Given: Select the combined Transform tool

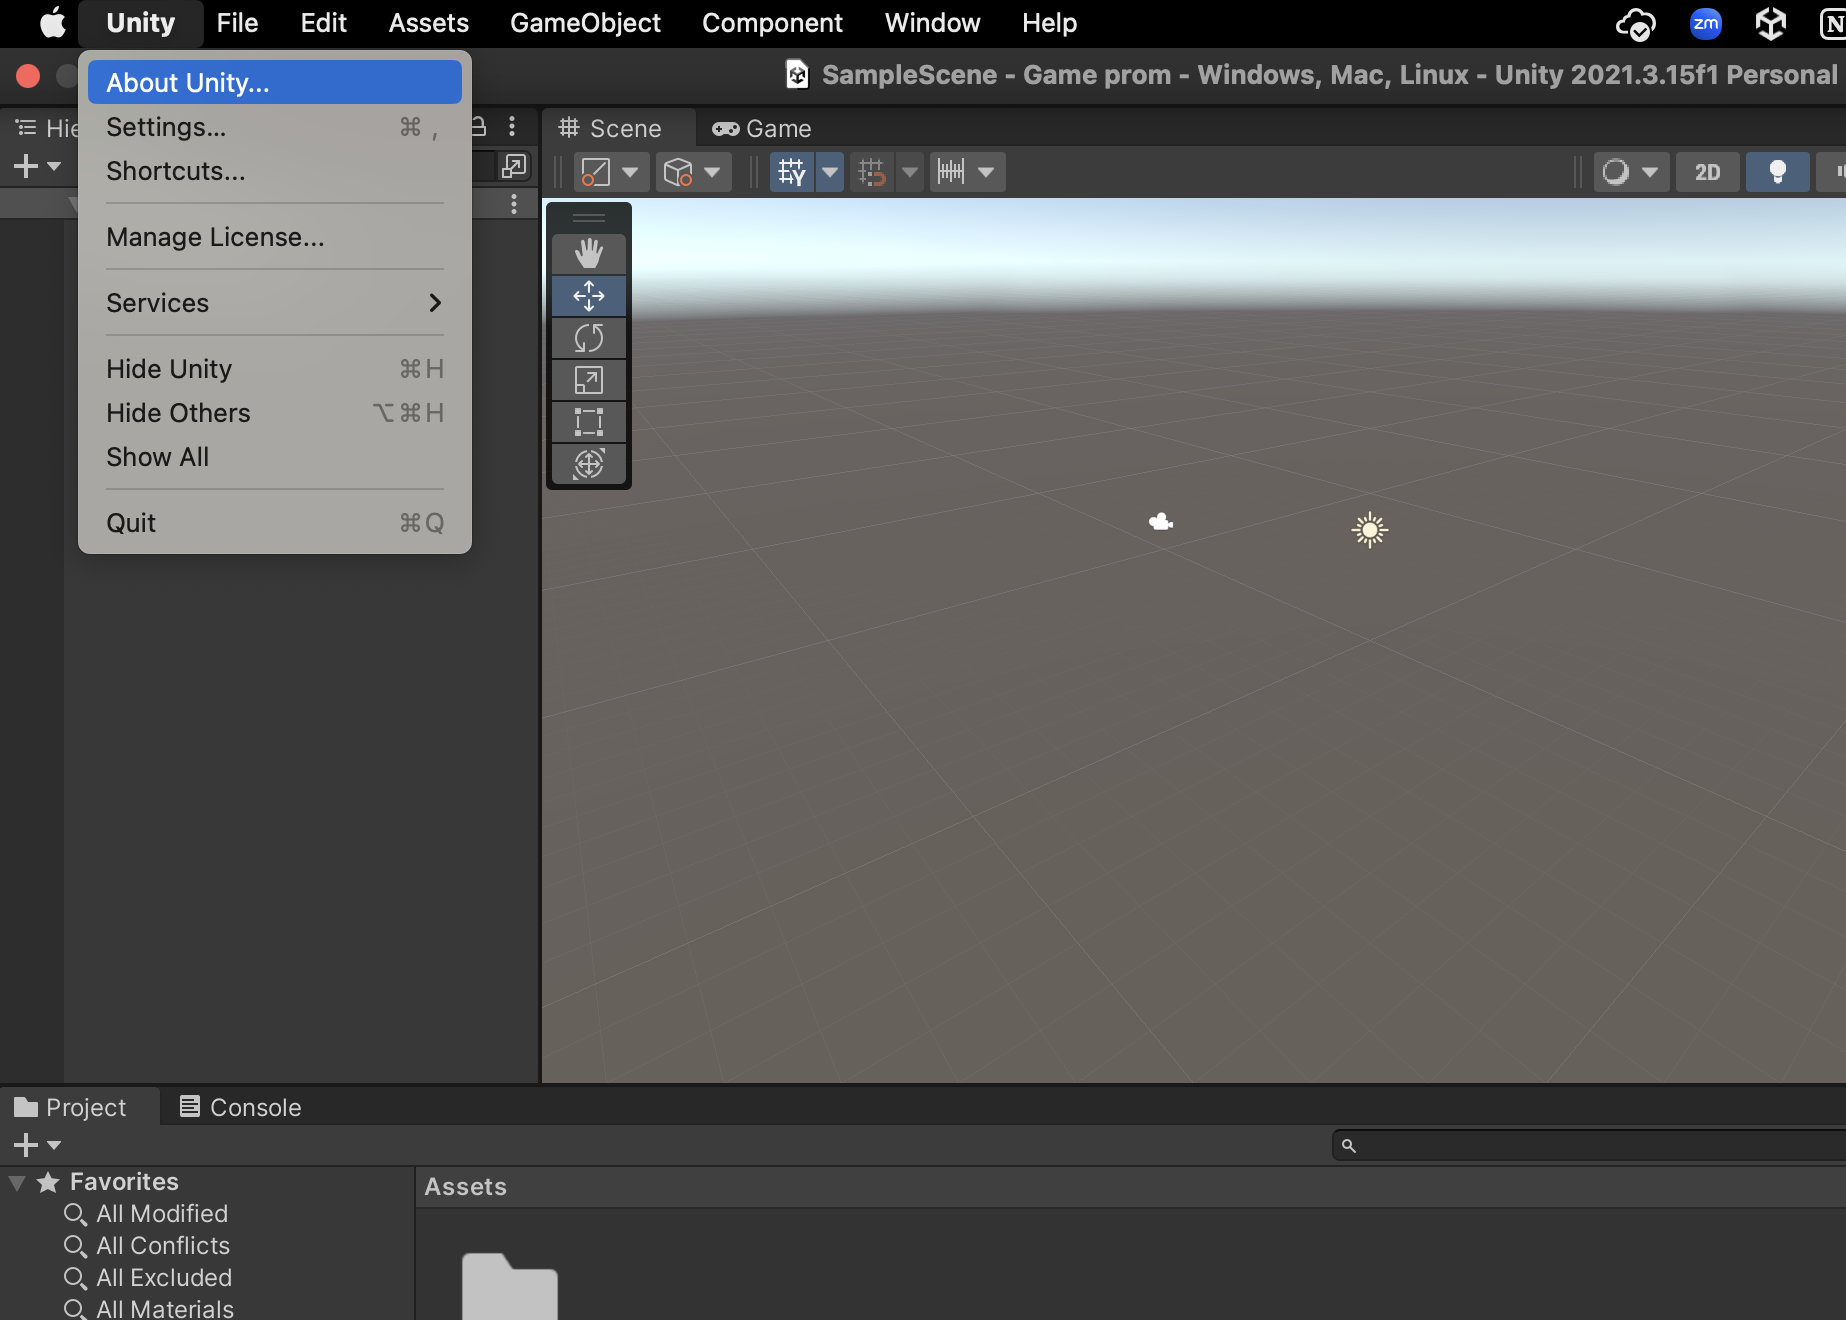Looking at the screenshot, I should pos(589,464).
